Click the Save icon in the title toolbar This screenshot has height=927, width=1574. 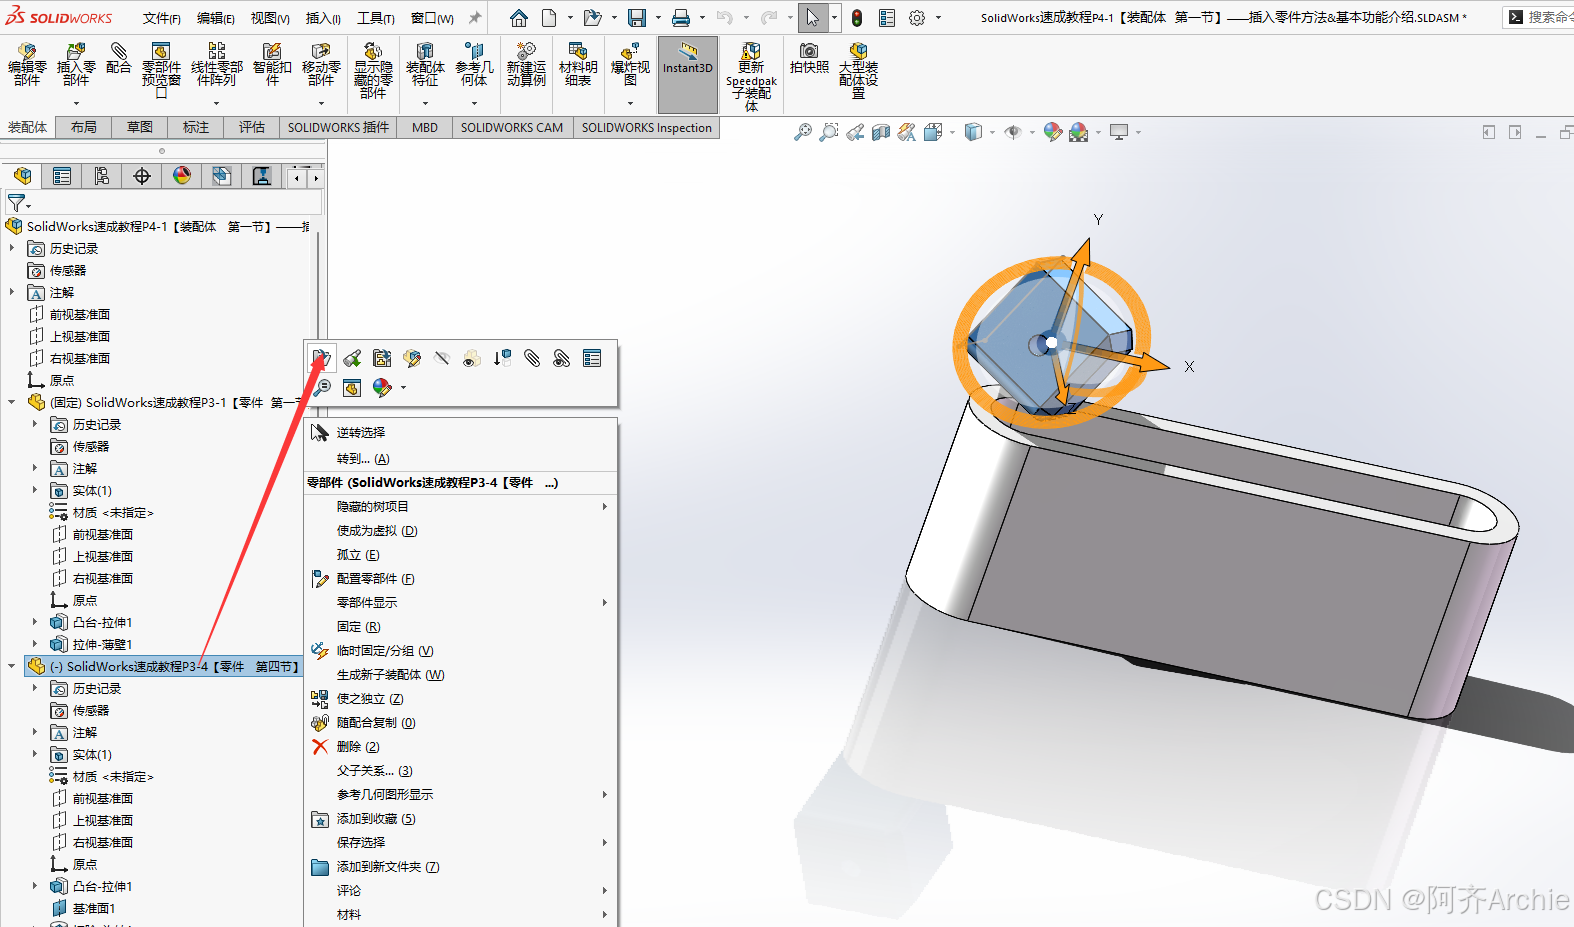tap(637, 18)
